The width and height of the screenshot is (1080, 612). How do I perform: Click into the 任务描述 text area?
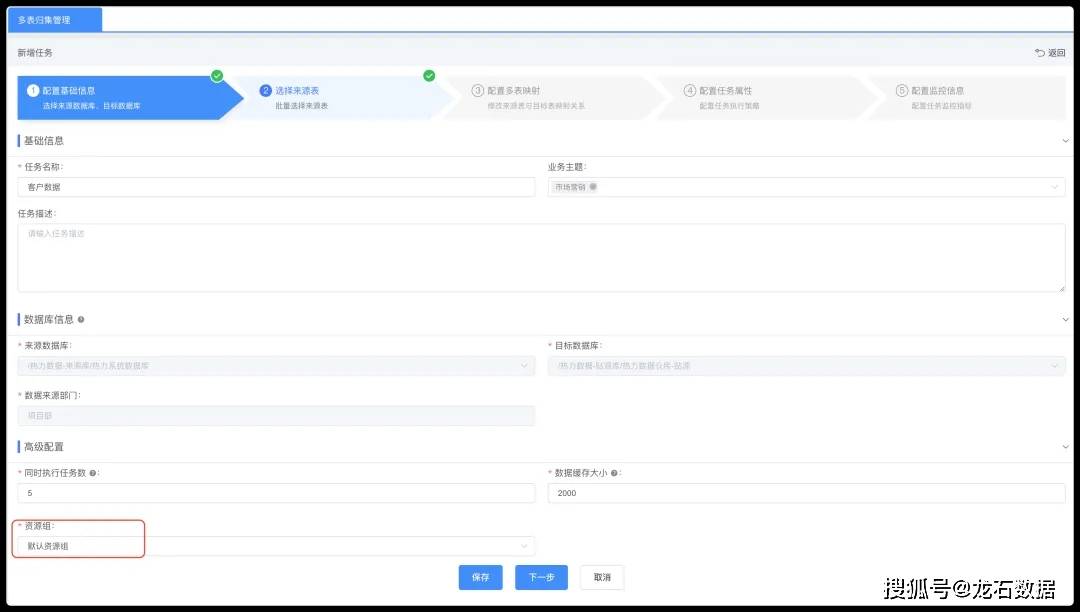point(540,258)
